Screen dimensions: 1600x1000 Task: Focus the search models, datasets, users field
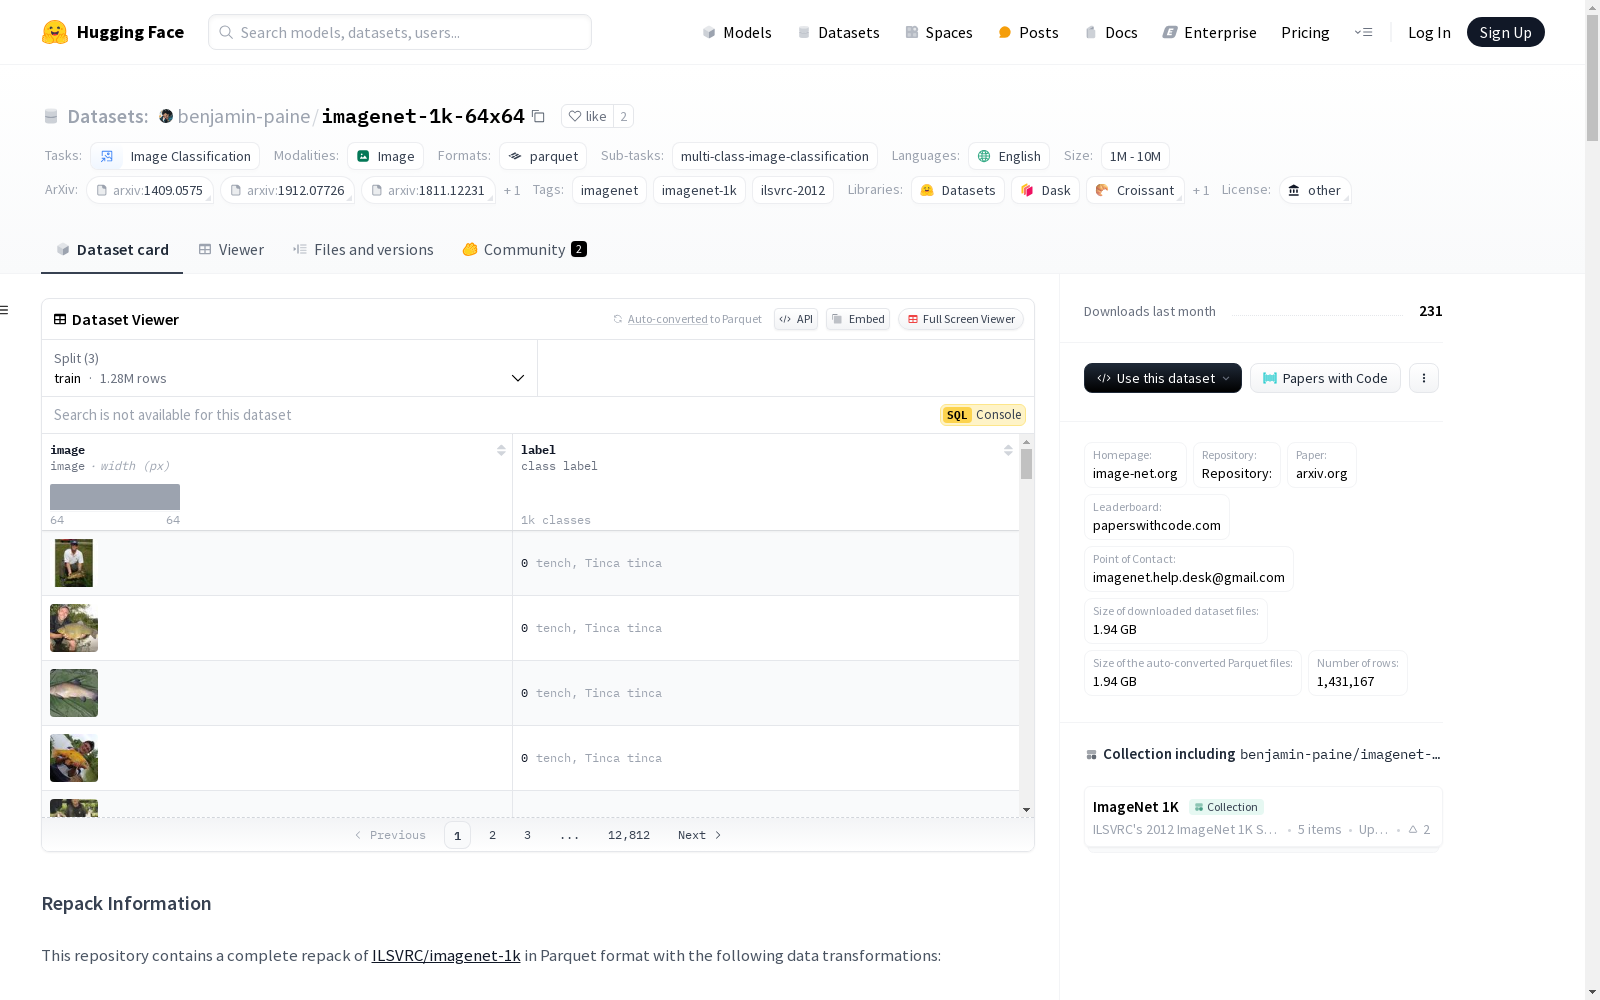pyautogui.click(x=400, y=32)
